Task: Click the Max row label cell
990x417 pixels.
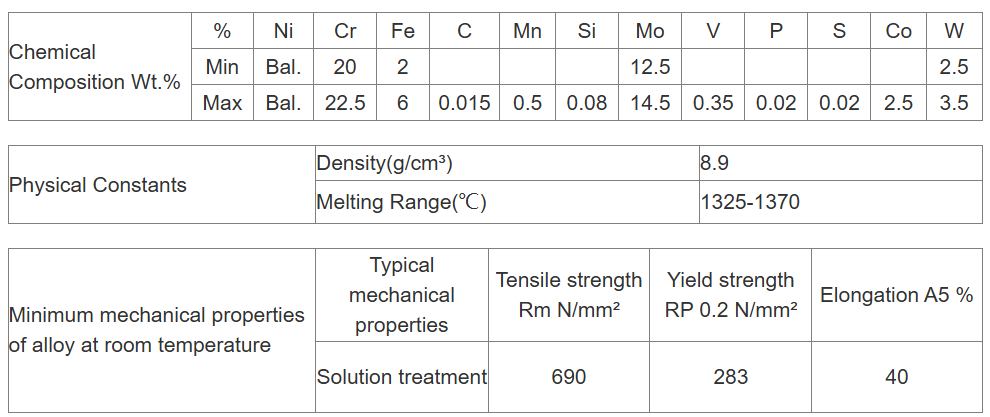Action: (x=222, y=103)
